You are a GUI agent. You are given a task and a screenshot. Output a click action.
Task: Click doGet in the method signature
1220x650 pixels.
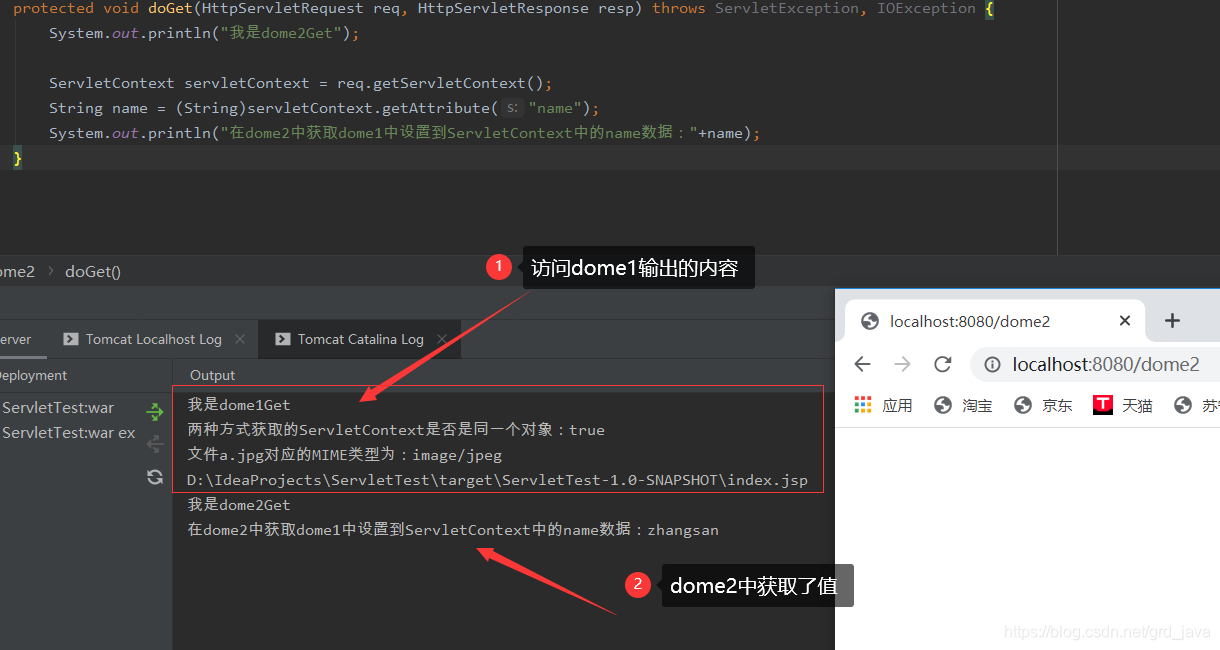170,9
